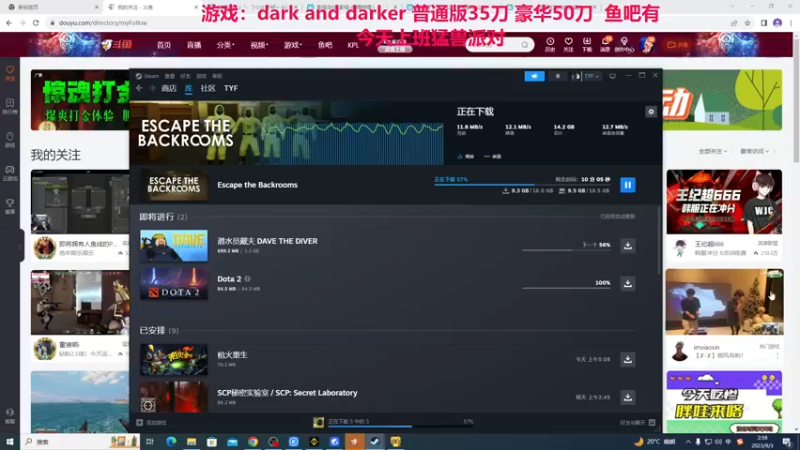Image resolution: width=800 pixels, height=450 pixels.
Task: Open Steam download settings gear
Action: pos(651,112)
